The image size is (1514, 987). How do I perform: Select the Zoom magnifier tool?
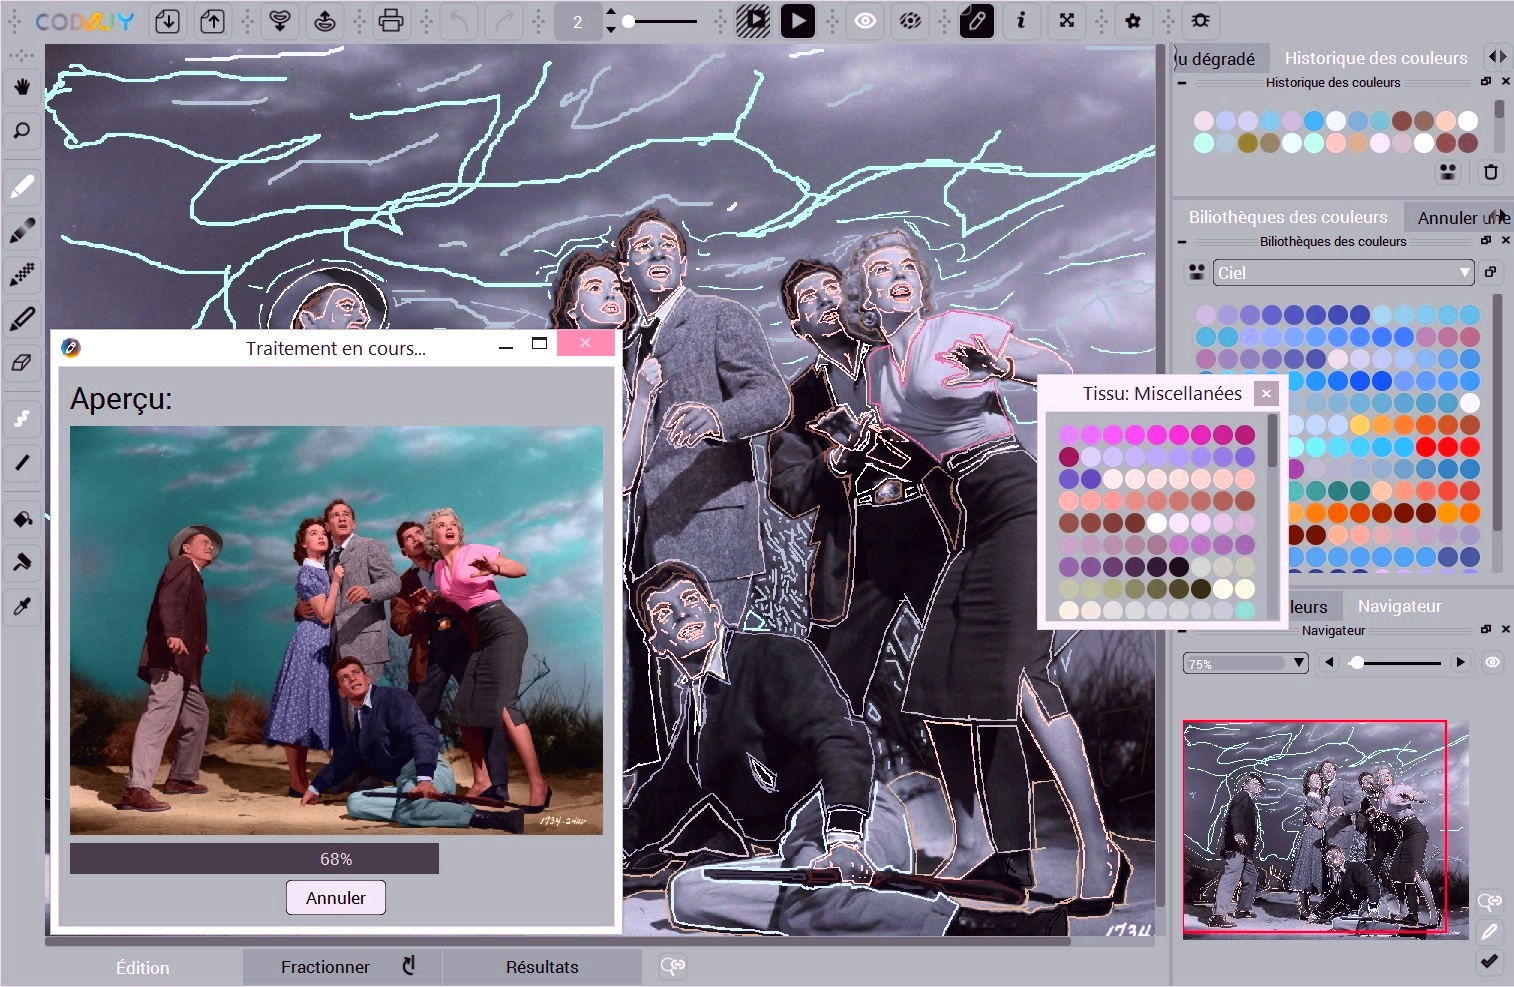[x=22, y=131]
